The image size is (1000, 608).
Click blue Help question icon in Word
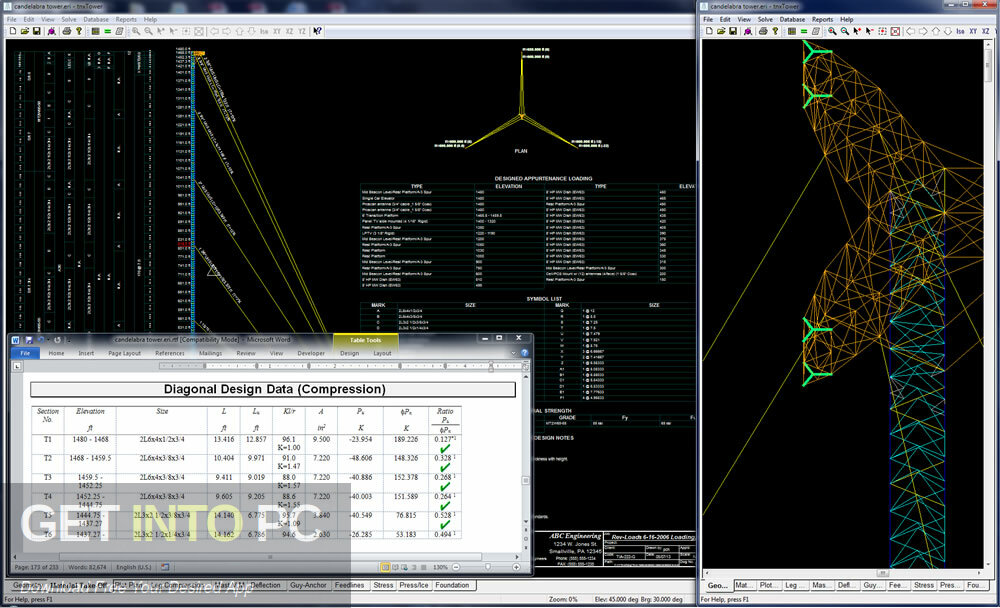tap(524, 353)
